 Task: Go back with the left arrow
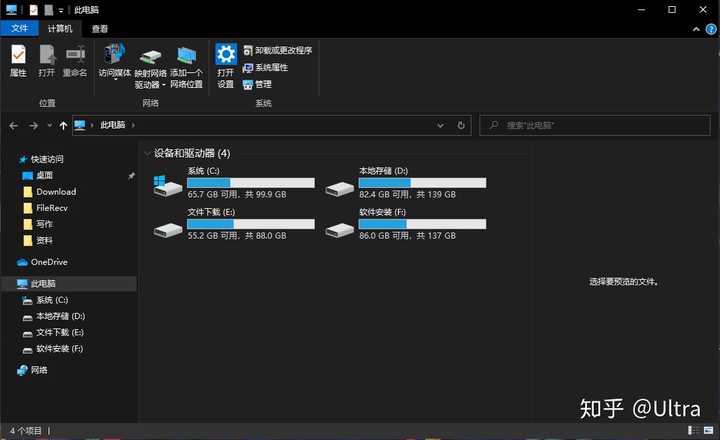point(13,125)
